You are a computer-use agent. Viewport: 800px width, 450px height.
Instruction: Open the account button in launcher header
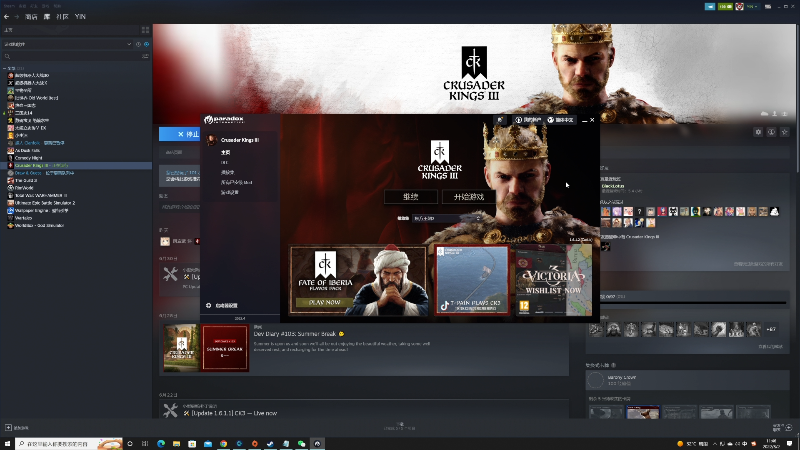click(x=528, y=120)
